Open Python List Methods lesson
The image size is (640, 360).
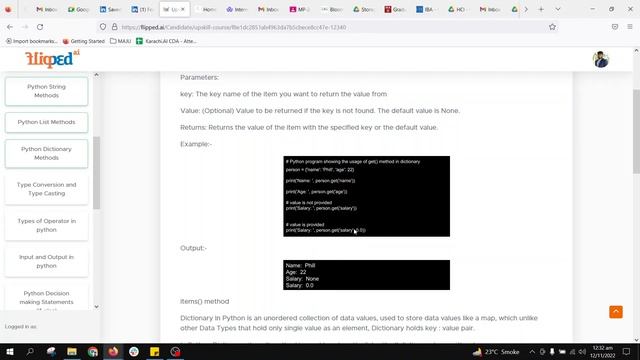tap(47, 122)
